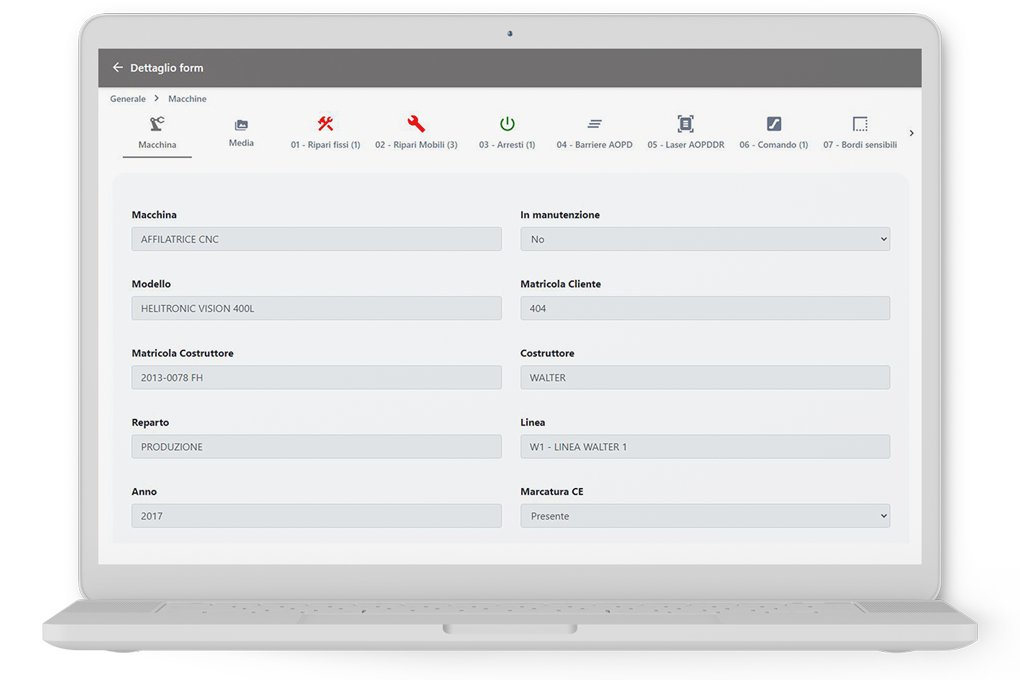Click the Macchina robot arm icon
The width and height of the screenshot is (1020, 680).
point(157,124)
